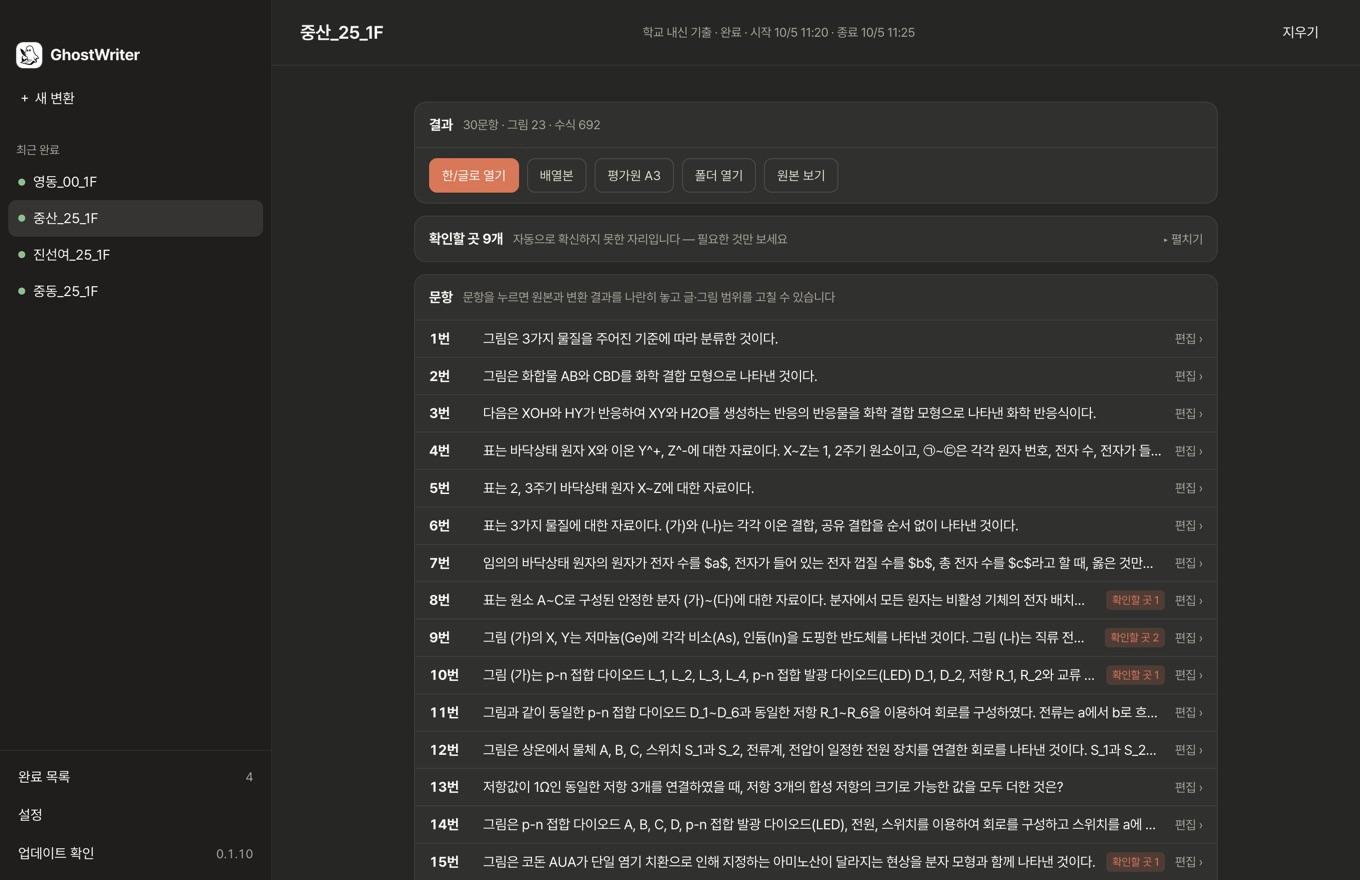Select question 14번 about 다이오드 A, B, C, D
This screenshot has height=880, width=1360.
(x=816, y=824)
